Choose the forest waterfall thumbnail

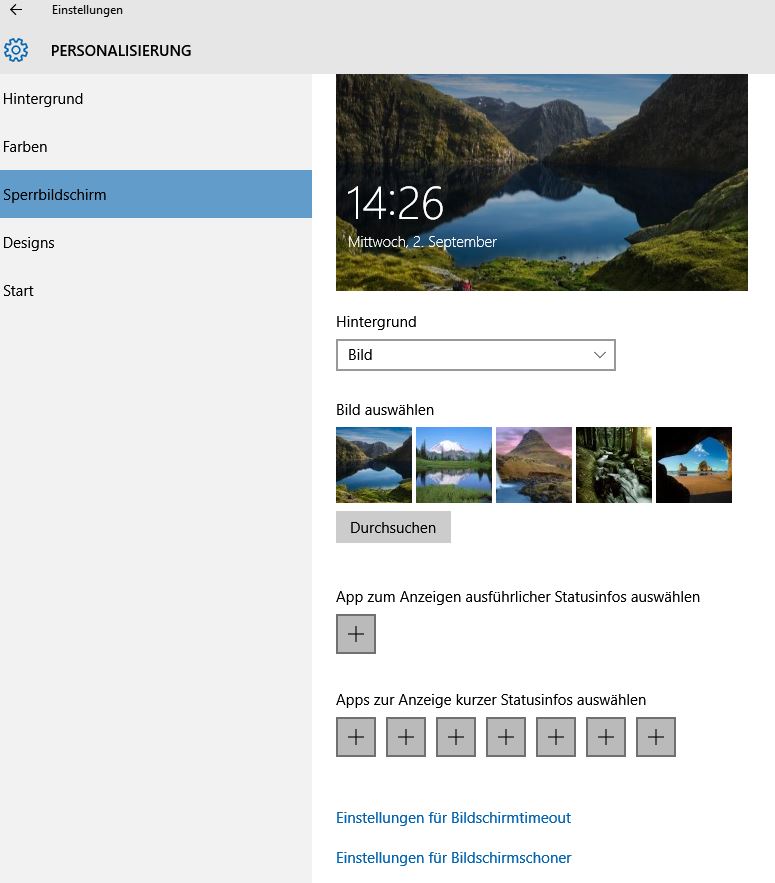pos(614,465)
